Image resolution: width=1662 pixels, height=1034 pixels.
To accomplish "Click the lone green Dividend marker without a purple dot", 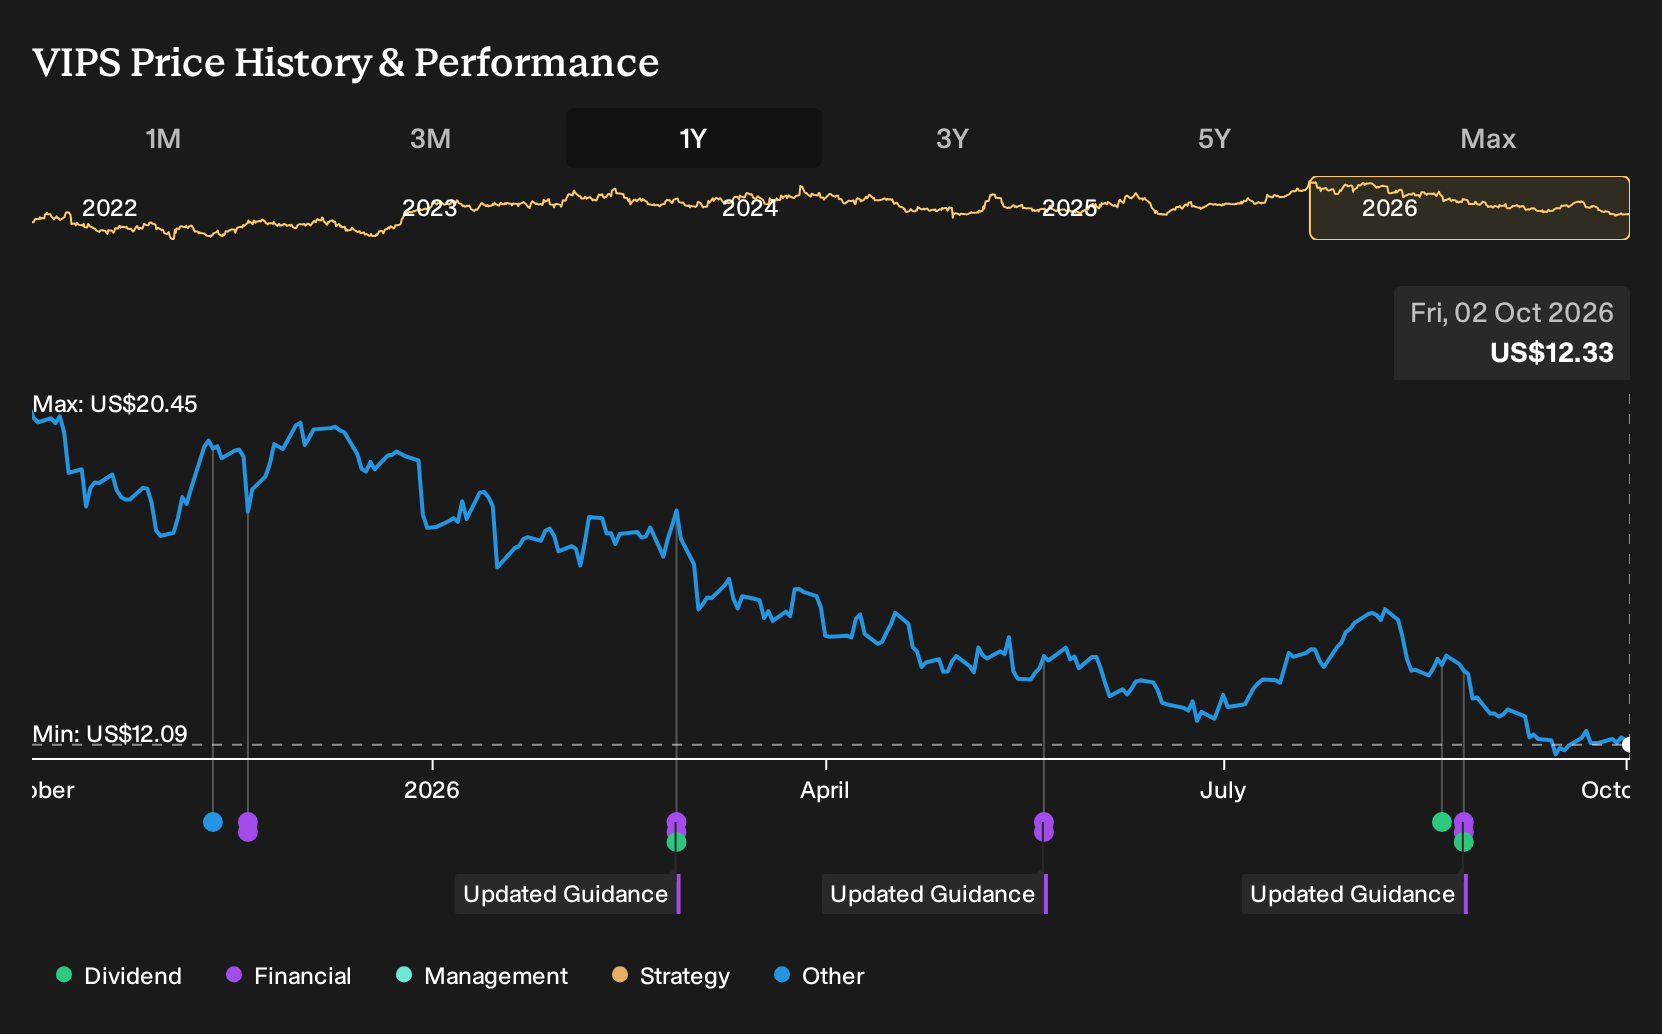I will 1441,822.
